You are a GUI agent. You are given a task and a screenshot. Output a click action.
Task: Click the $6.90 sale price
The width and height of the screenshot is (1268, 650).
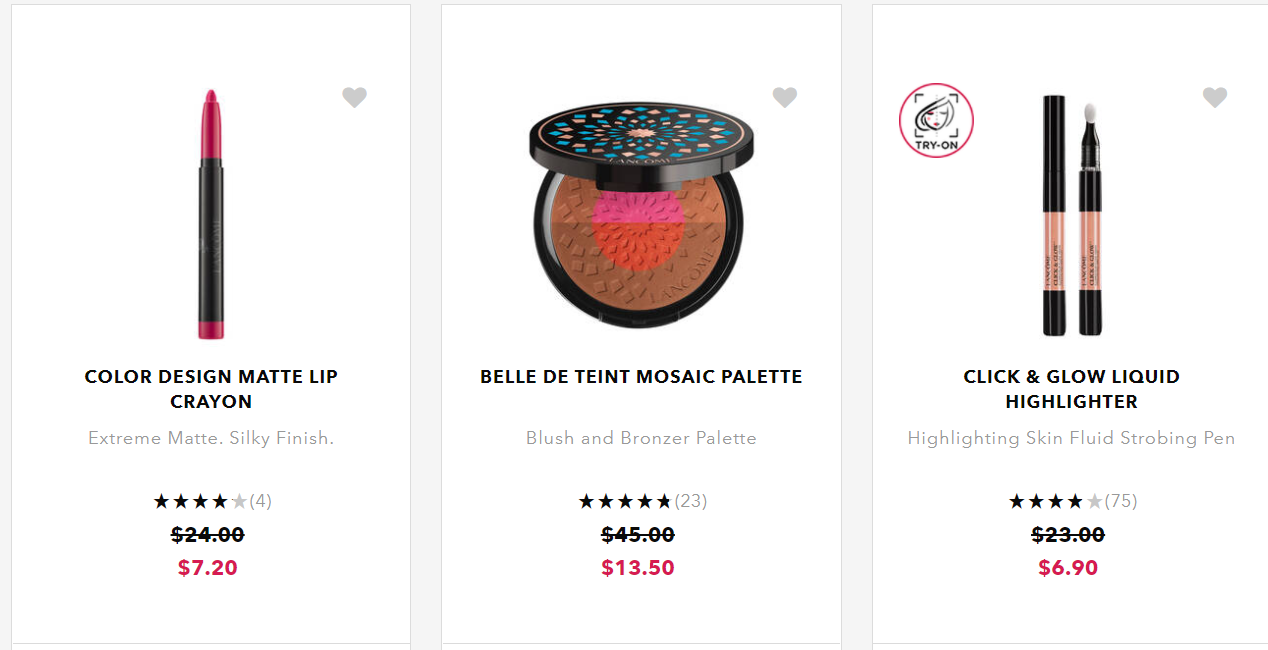click(x=1068, y=568)
